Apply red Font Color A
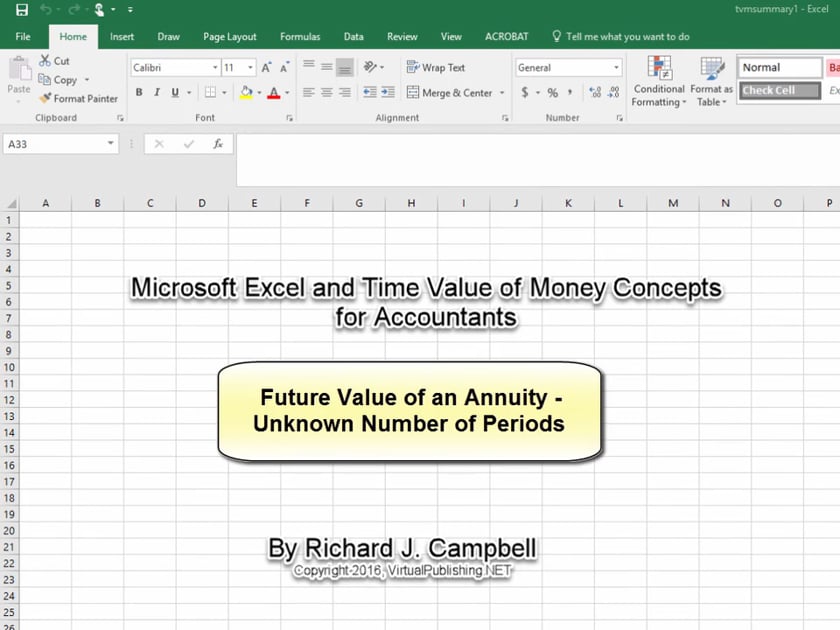 [274, 92]
